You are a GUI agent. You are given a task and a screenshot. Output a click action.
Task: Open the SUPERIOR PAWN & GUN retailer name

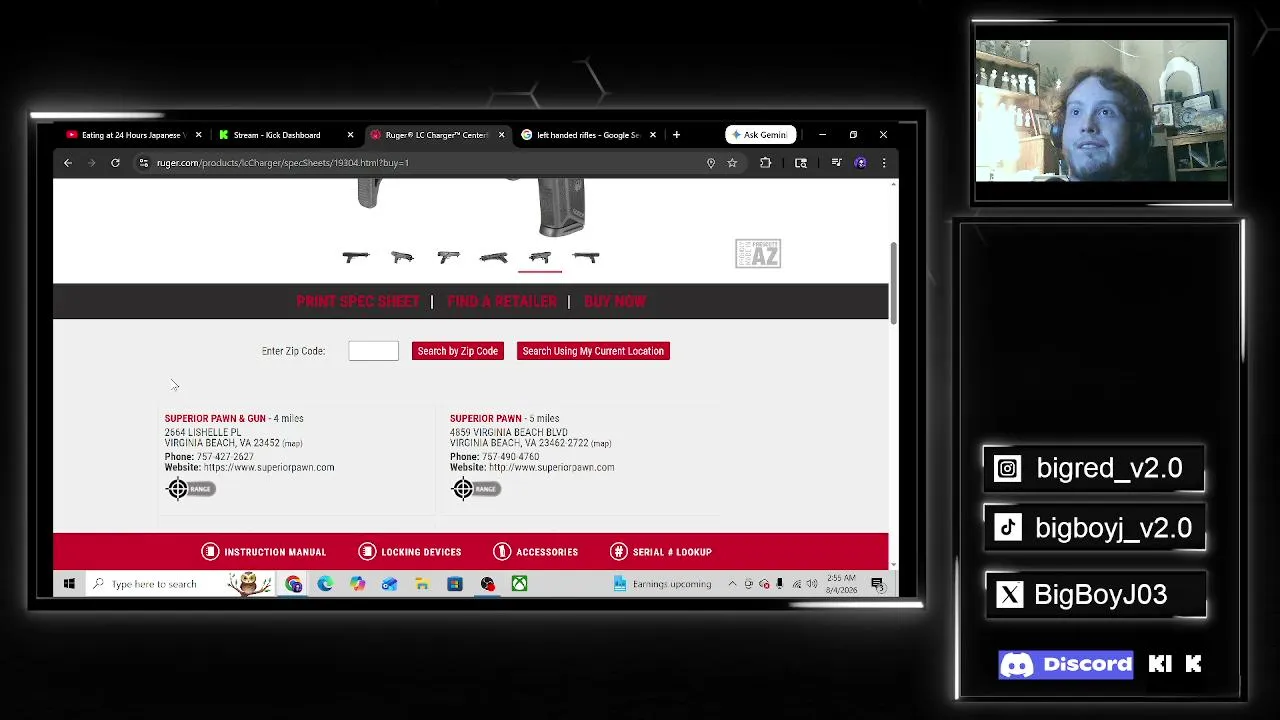(215, 418)
